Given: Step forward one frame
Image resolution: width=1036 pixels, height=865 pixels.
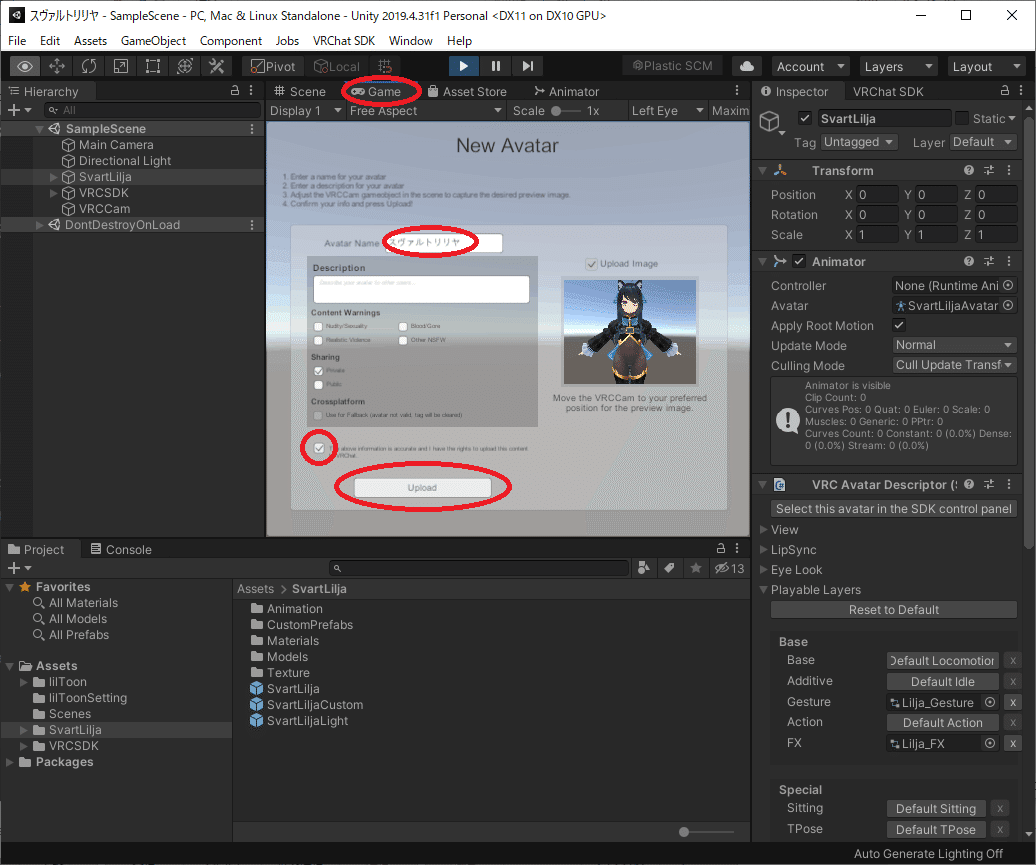Looking at the screenshot, I should click(x=527, y=66).
